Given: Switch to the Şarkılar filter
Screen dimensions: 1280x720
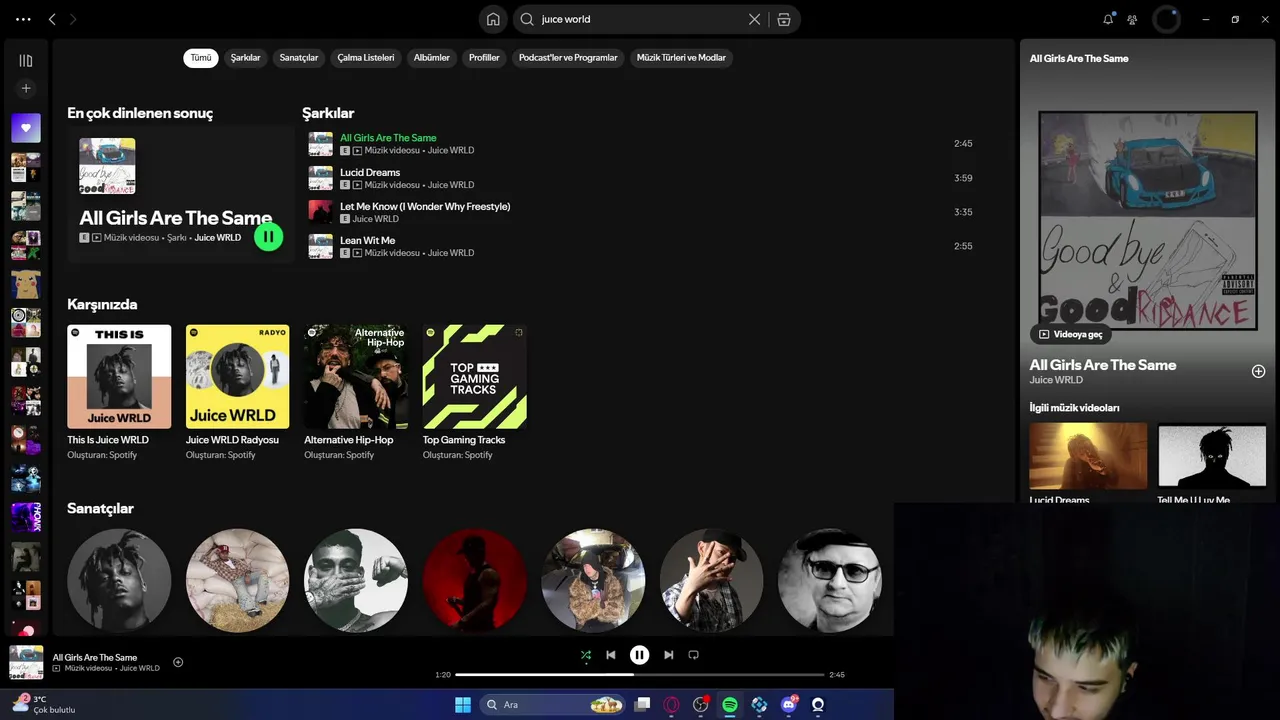Looking at the screenshot, I should [x=245, y=58].
